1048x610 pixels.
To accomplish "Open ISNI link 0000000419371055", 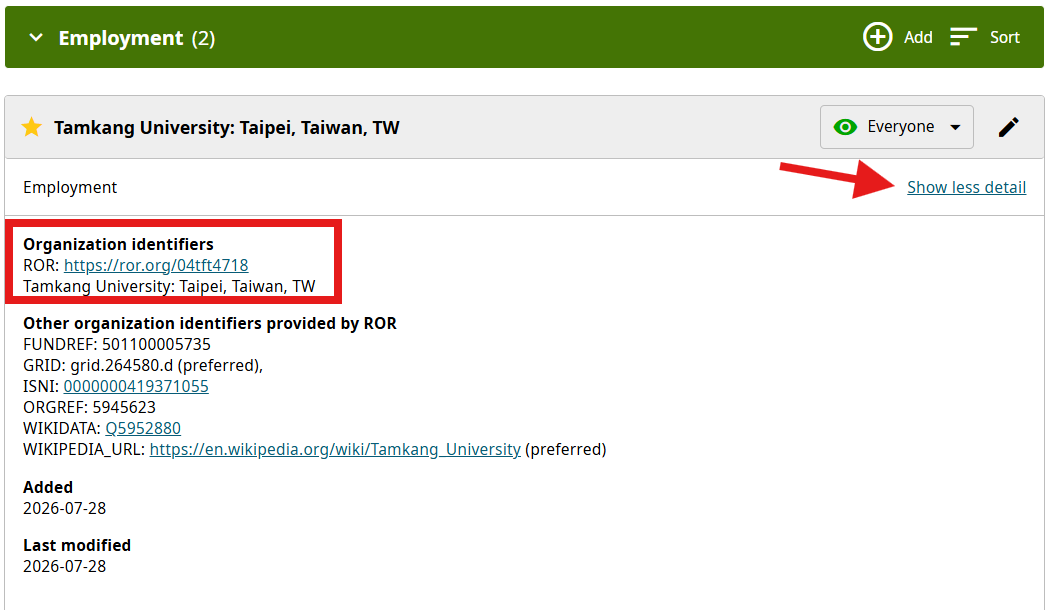I will [136, 386].
